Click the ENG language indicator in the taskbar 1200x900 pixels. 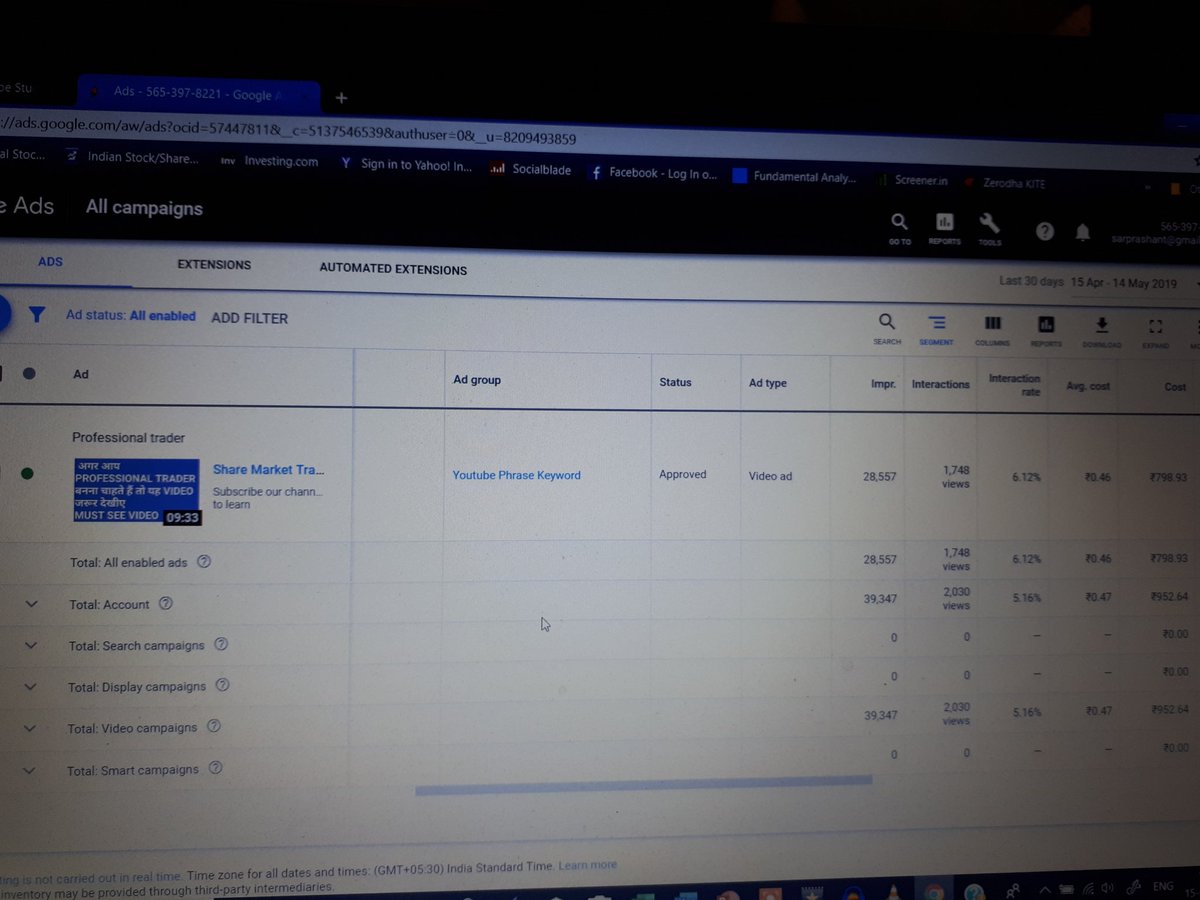point(1163,886)
